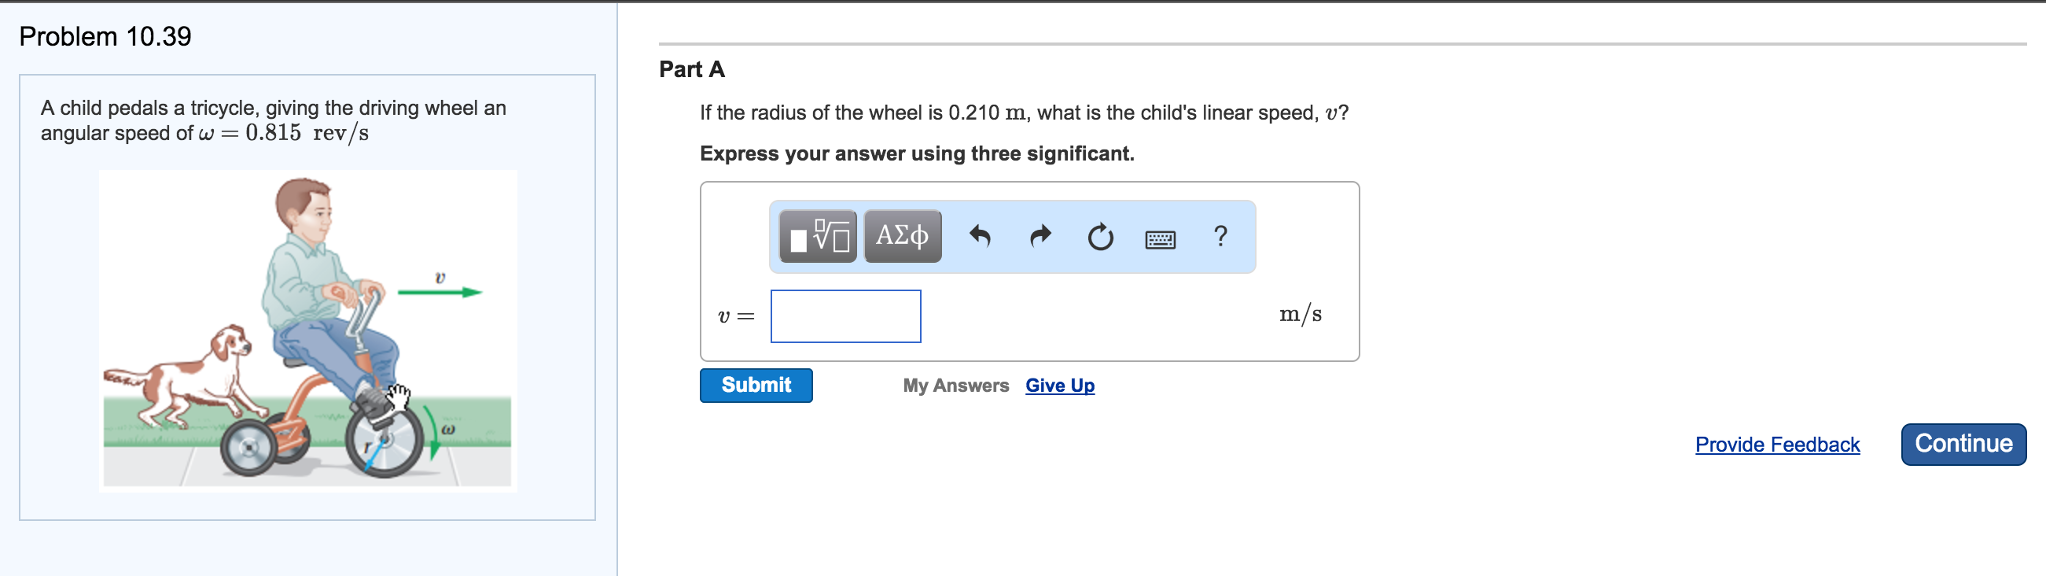Reset the answer with the reload icon
Image resolution: width=2046 pixels, height=576 pixels.
pos(1099,236)
